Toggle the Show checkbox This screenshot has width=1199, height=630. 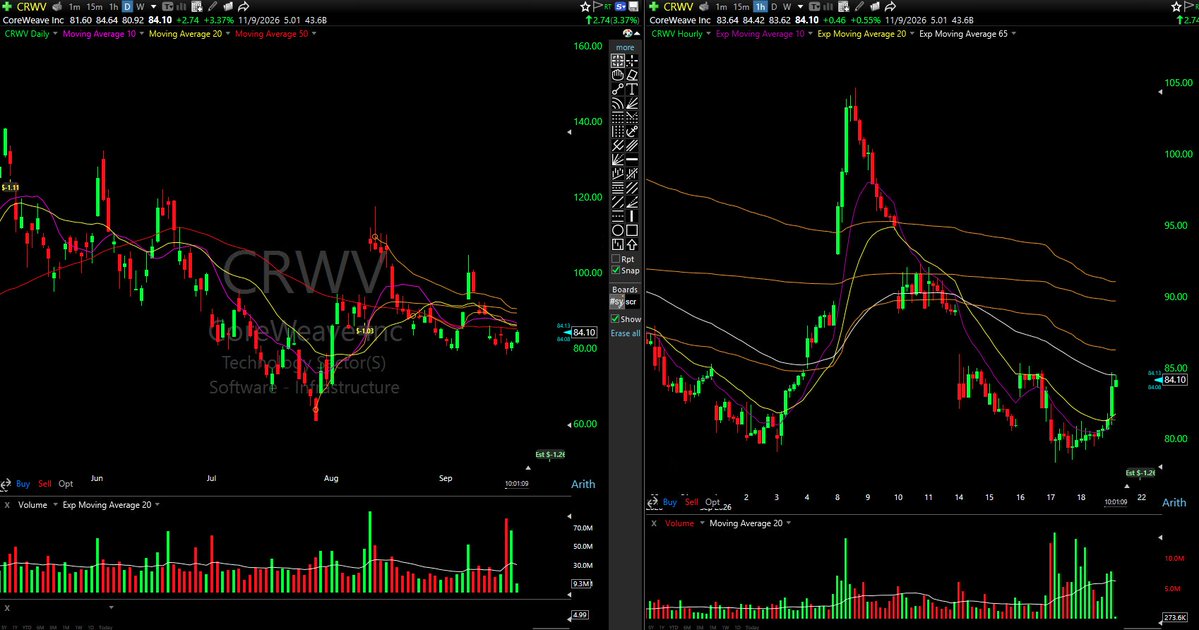pyautogui.click(x=615, y=319)
